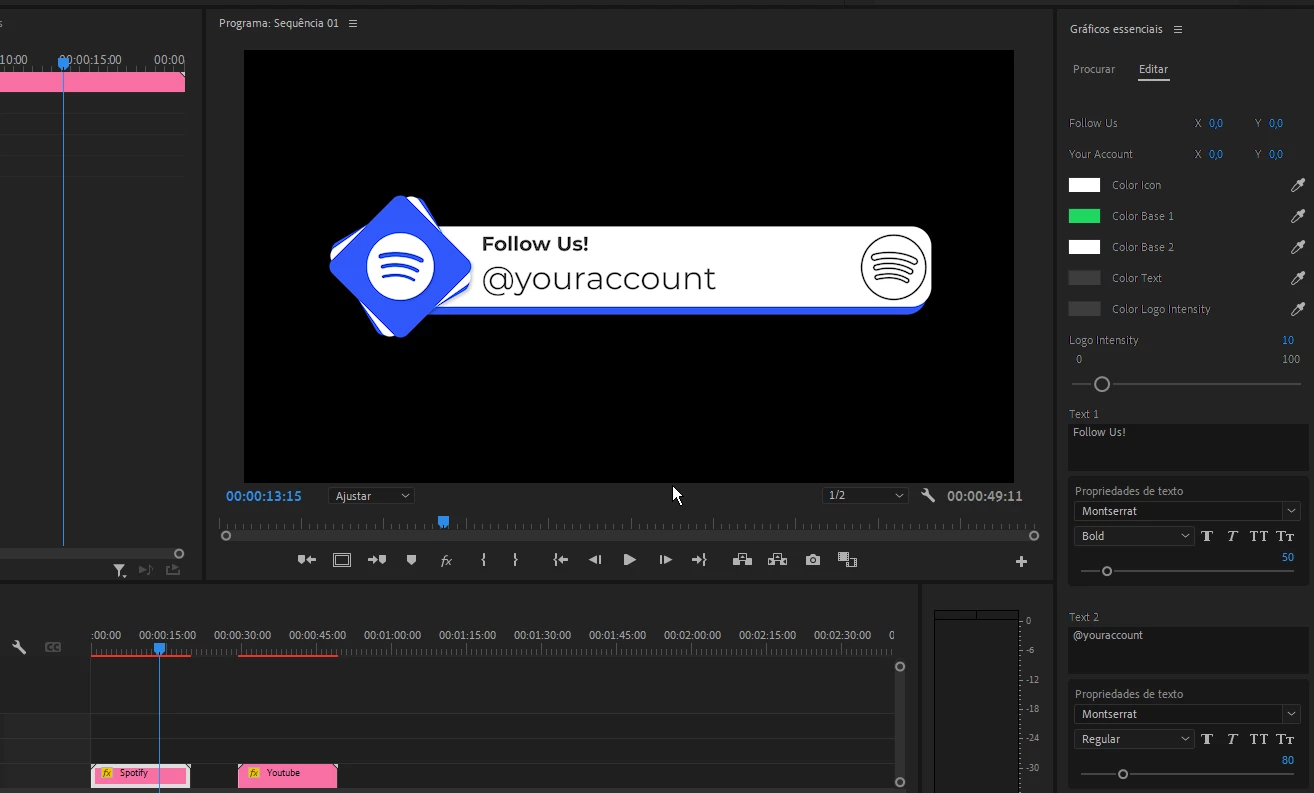Toggle all caps for Text 2
The height and width of the screenshot is (793, 1314).
(x=1259, y=739)
